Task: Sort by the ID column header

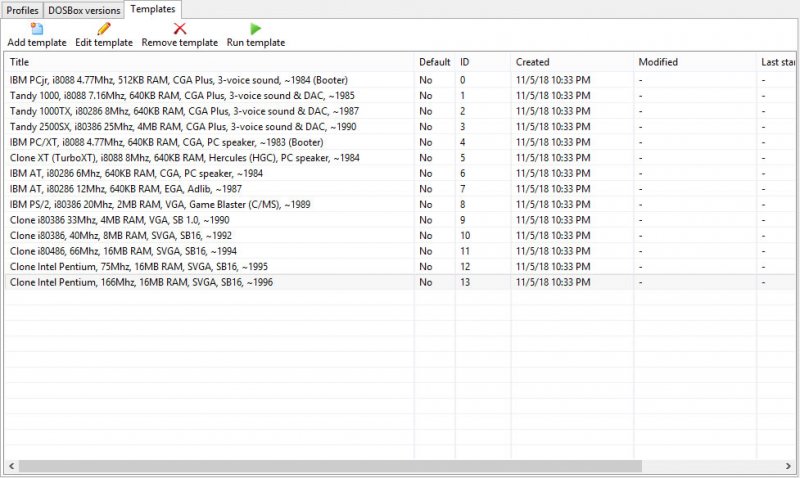Action: (x=483, y=62)
